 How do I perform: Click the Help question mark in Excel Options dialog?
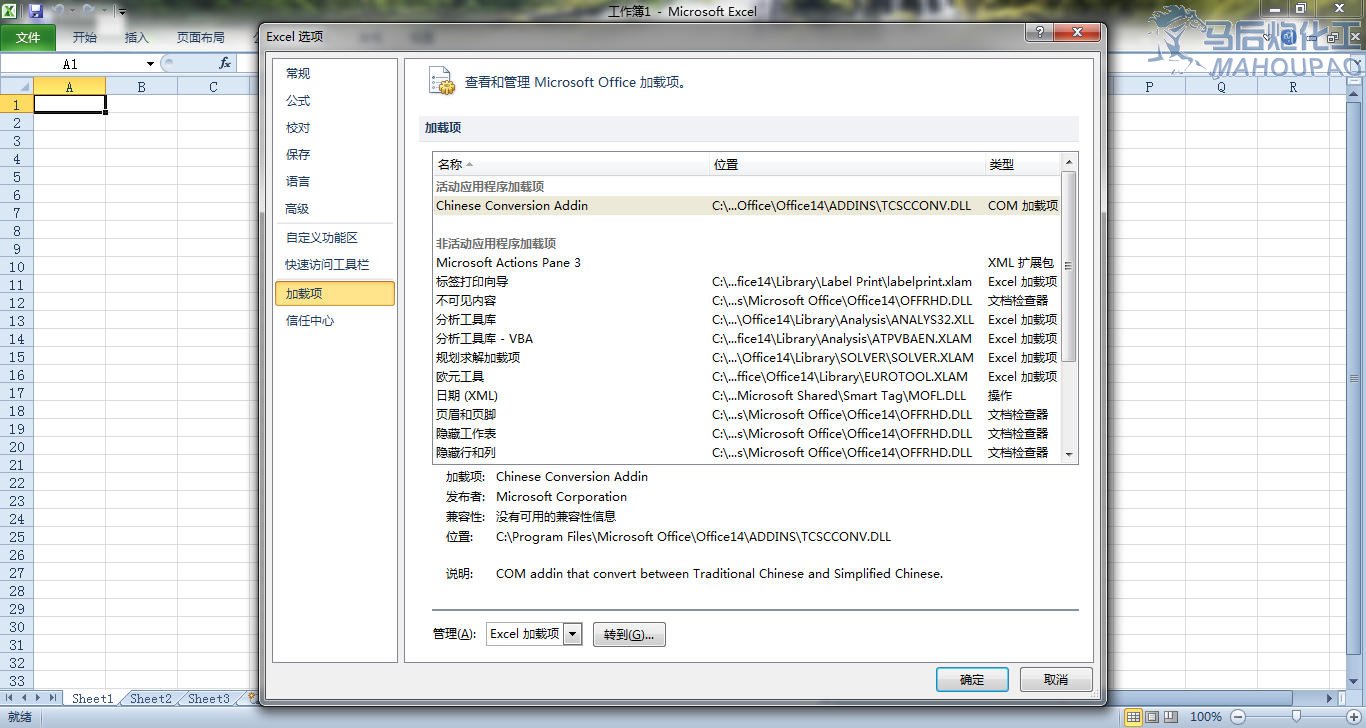(1040, 33)
